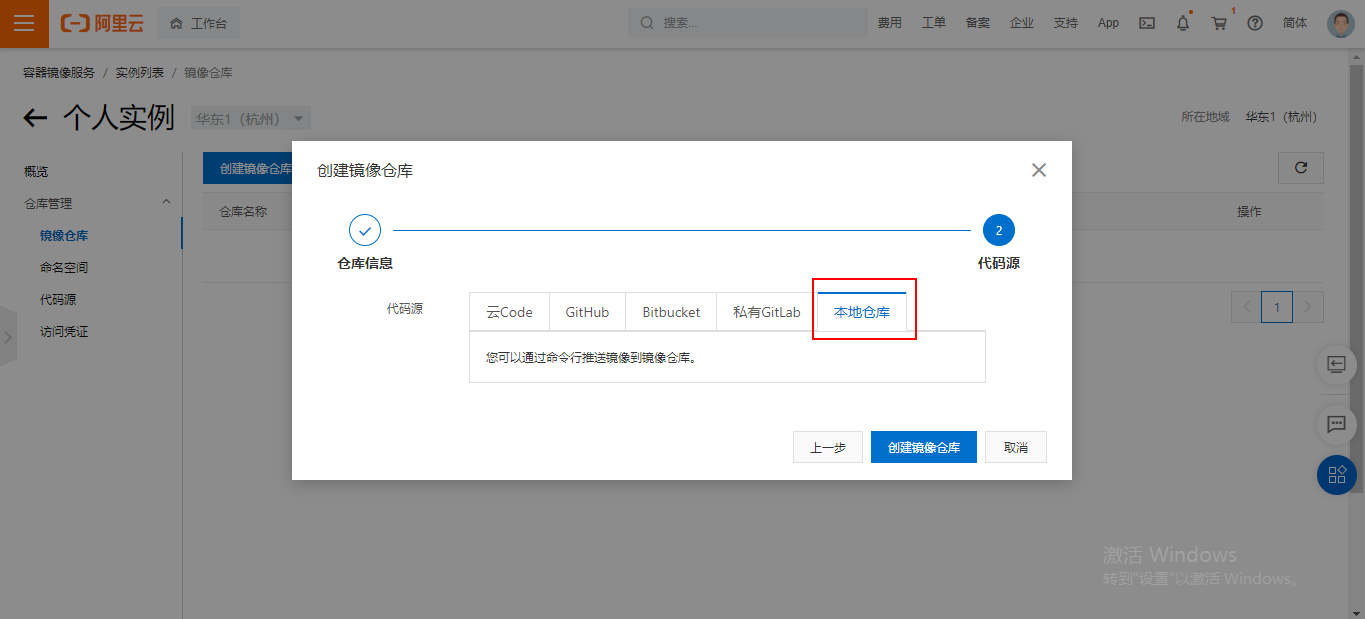The height and width of the screenshot is (619, 1365).
Task: Select the 私有GitLab tab
Action: click(767, 312)
